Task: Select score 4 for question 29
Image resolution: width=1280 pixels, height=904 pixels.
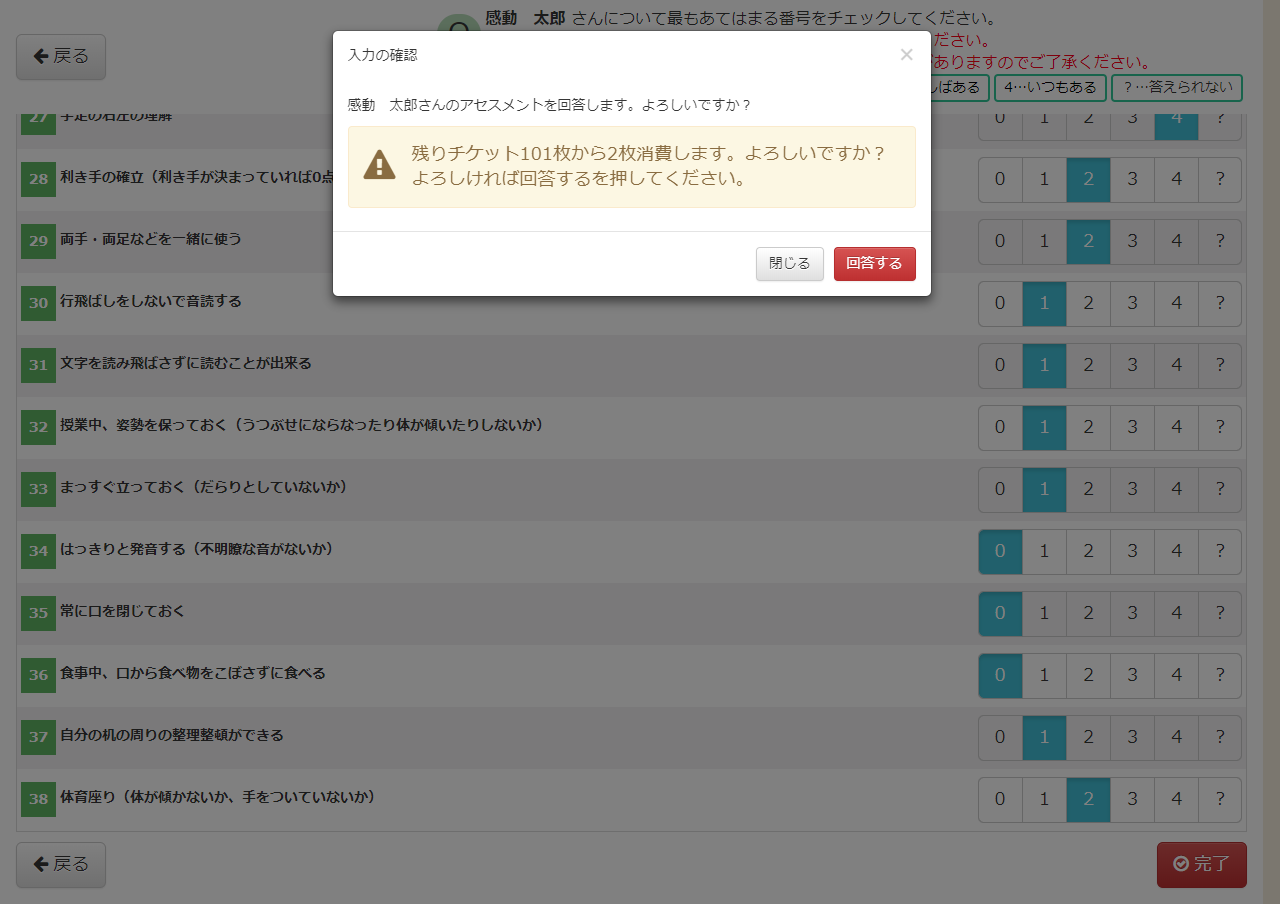Action: pos(1176,242)
